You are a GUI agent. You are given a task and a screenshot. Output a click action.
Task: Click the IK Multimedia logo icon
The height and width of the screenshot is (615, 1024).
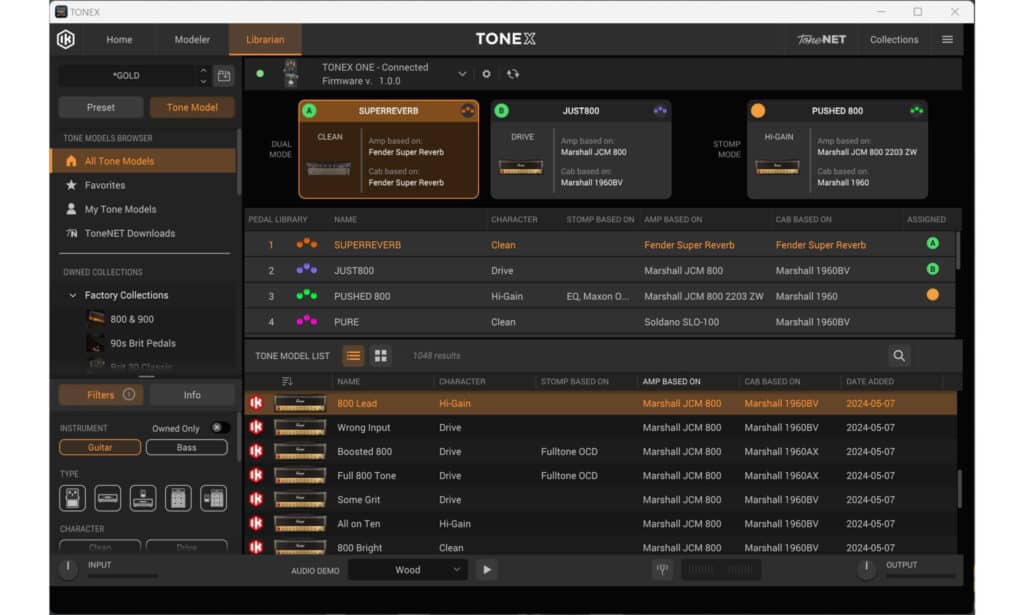pyautogui.click(x=66, y=40)
